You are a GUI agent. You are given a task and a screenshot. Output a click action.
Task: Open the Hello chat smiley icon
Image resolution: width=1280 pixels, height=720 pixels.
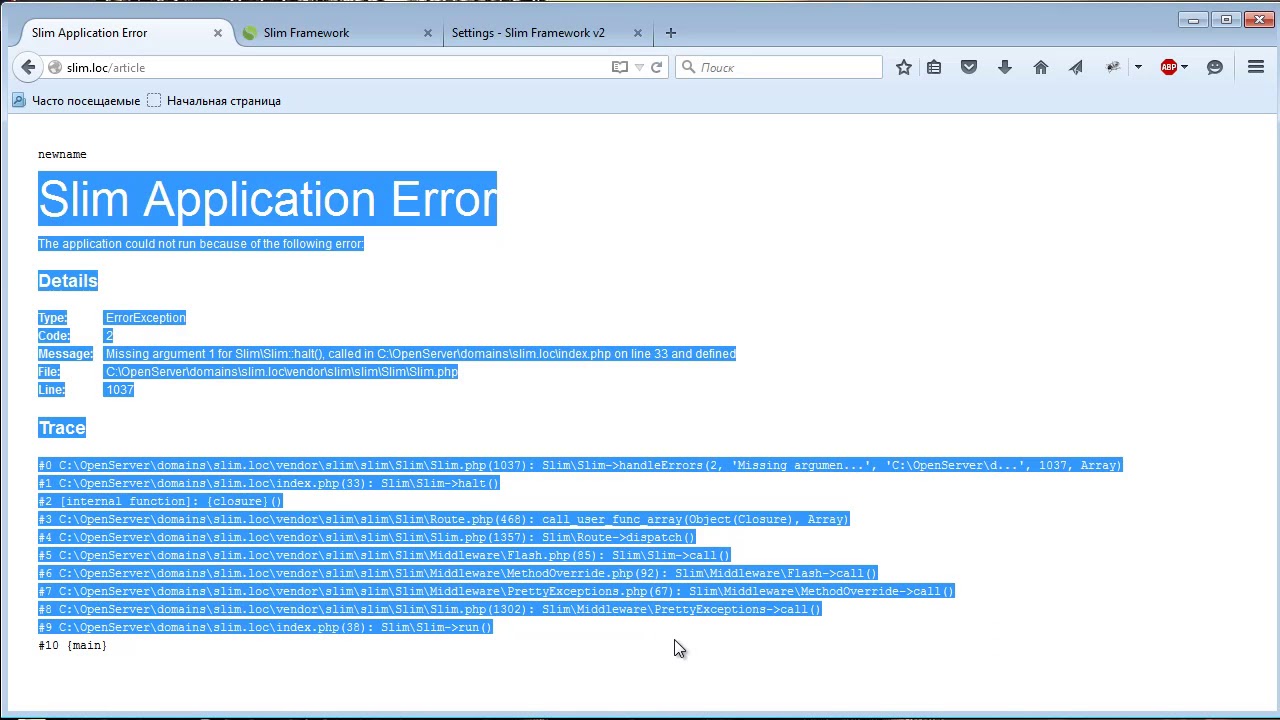point(1215,67)
